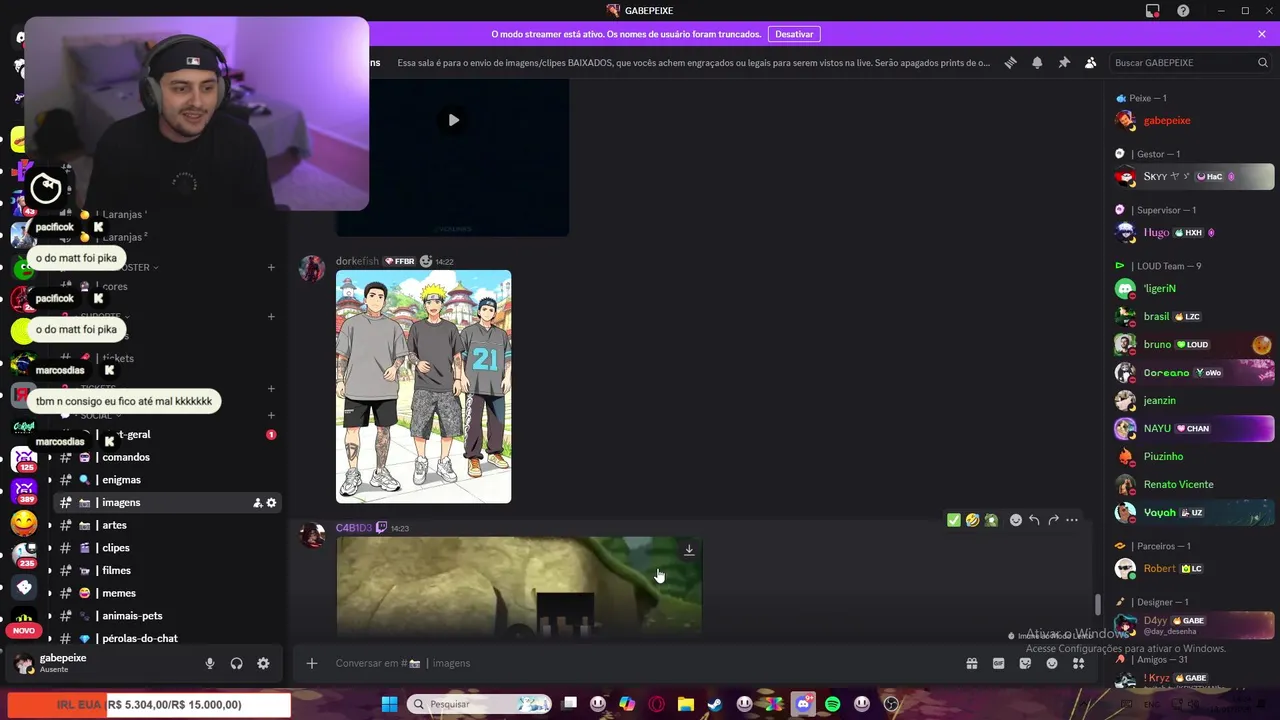Click the Conversar em imagens message field

tap(640, 663)
